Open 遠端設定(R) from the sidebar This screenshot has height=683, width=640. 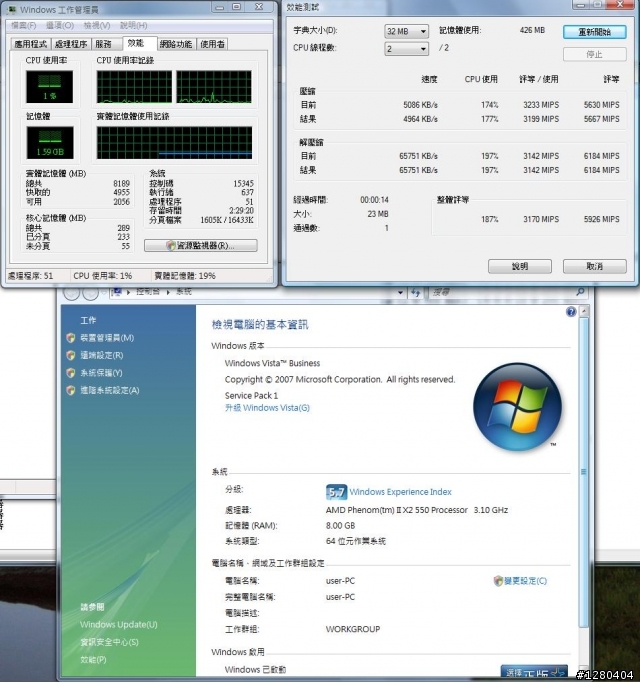point(102,355)
